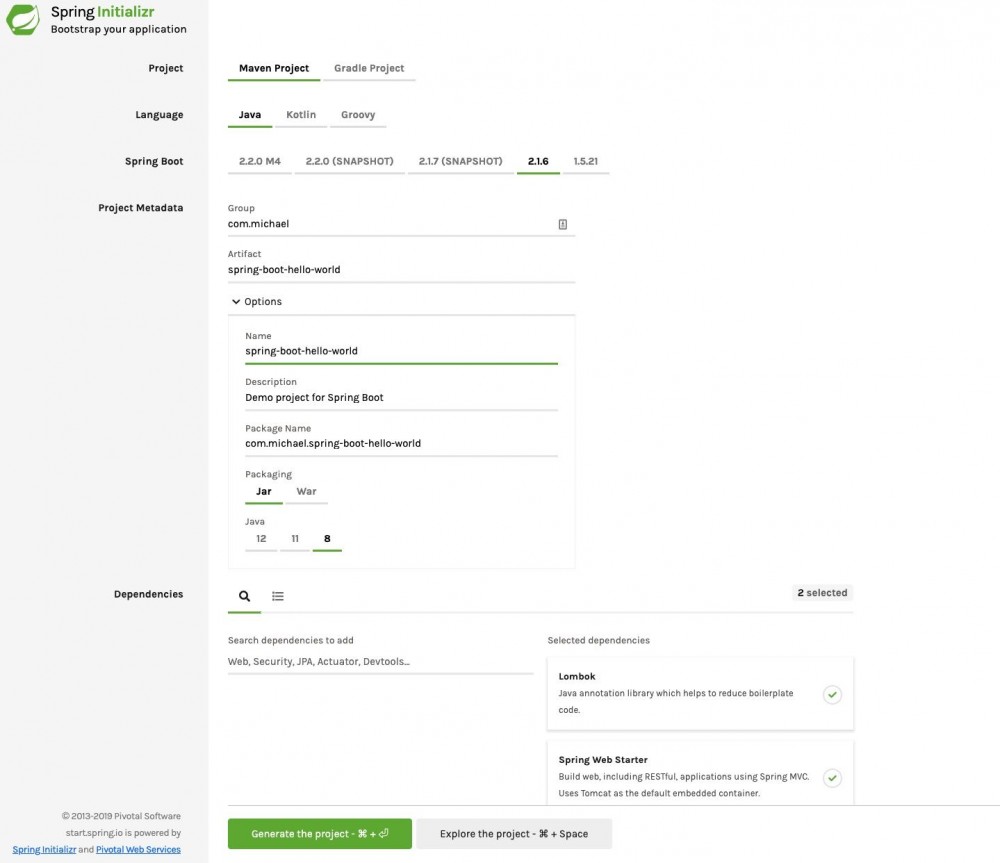Choose Jar packaging
Image resolution: width=1000 pixels, height=863 pixels.
(263, 492)
